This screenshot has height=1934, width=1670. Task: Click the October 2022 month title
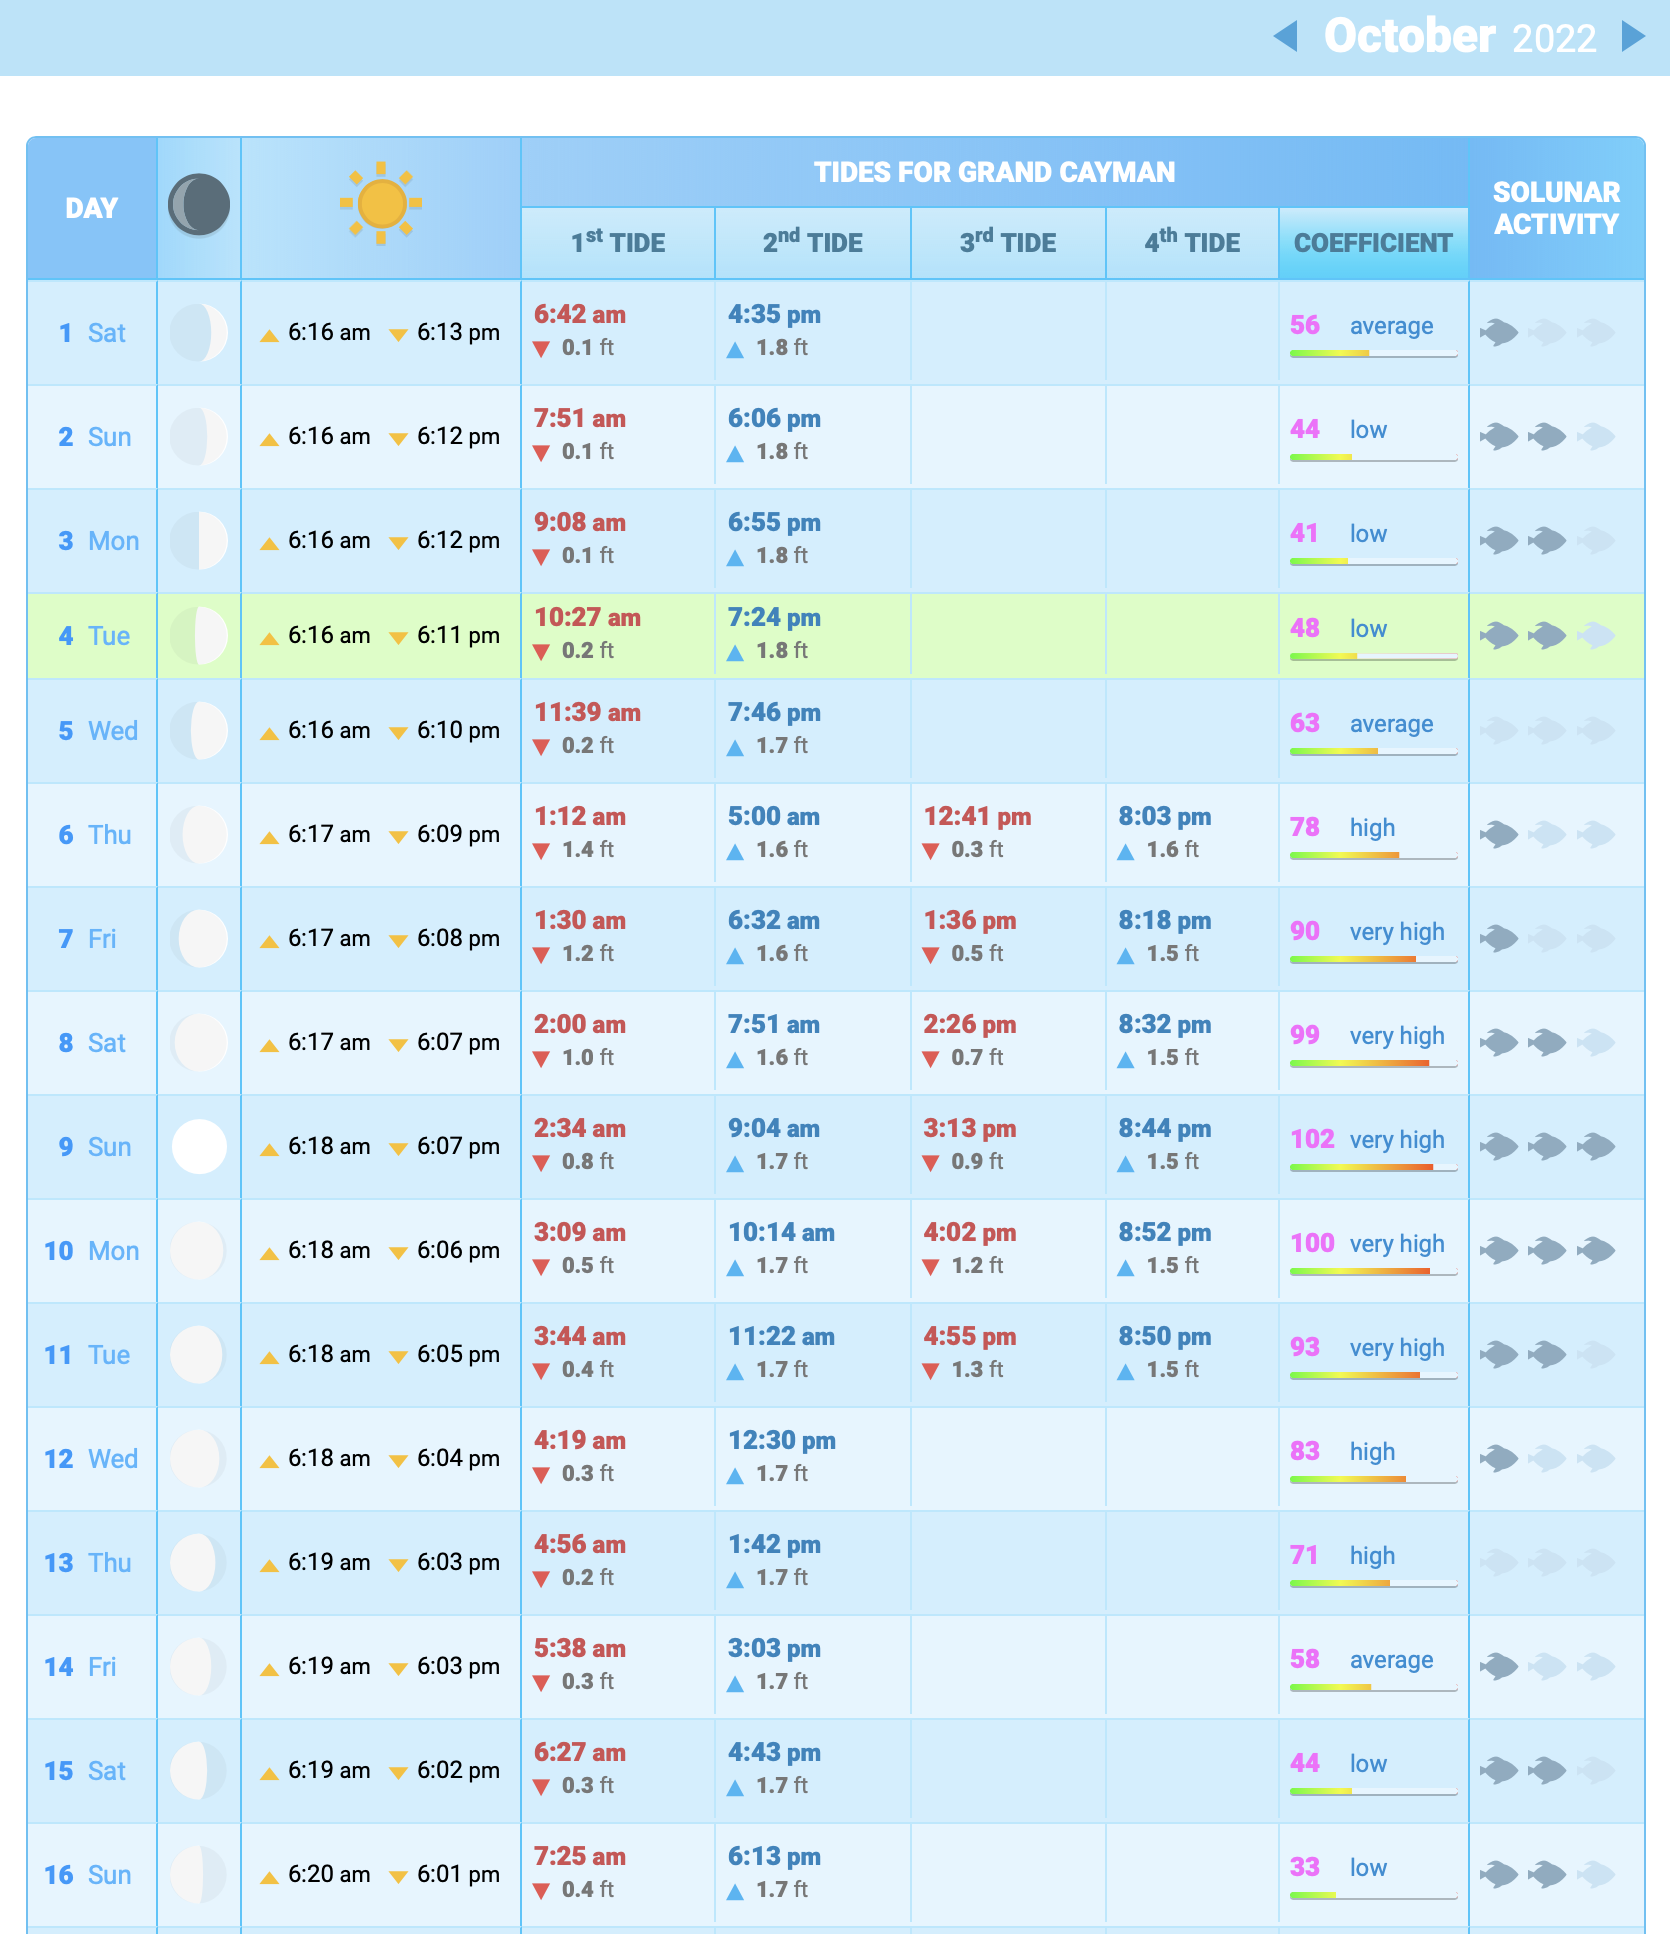pos(1459,37)
